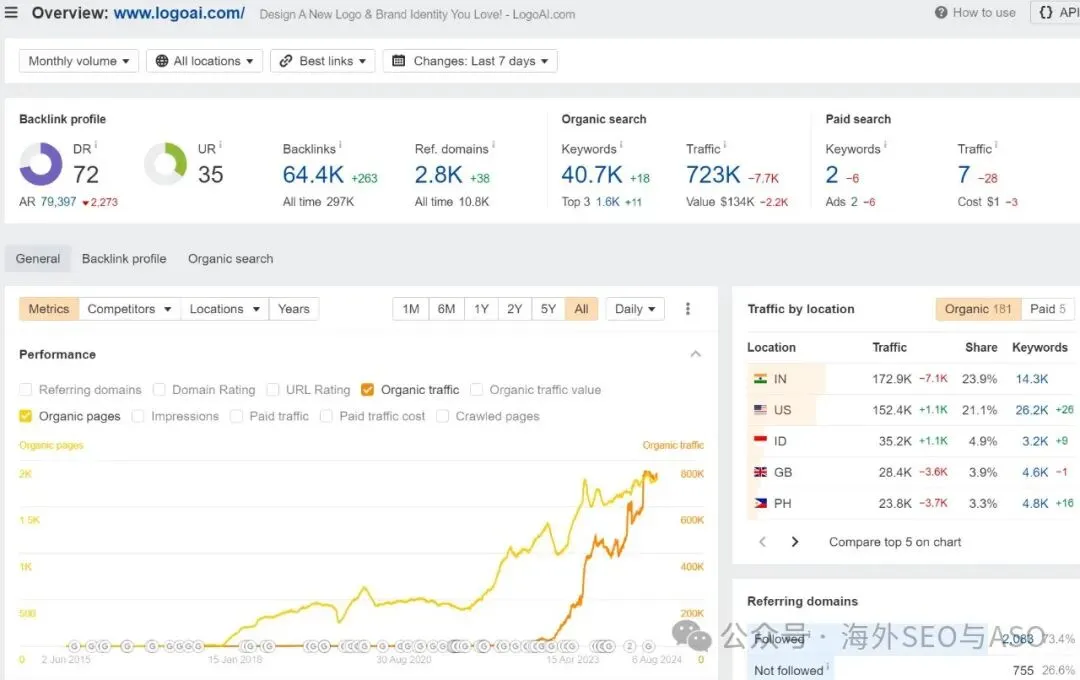This screenshot has width=1080, height=680.
Task: Switch to the Backlink profile tab
Action: click(x=124, y=259)
